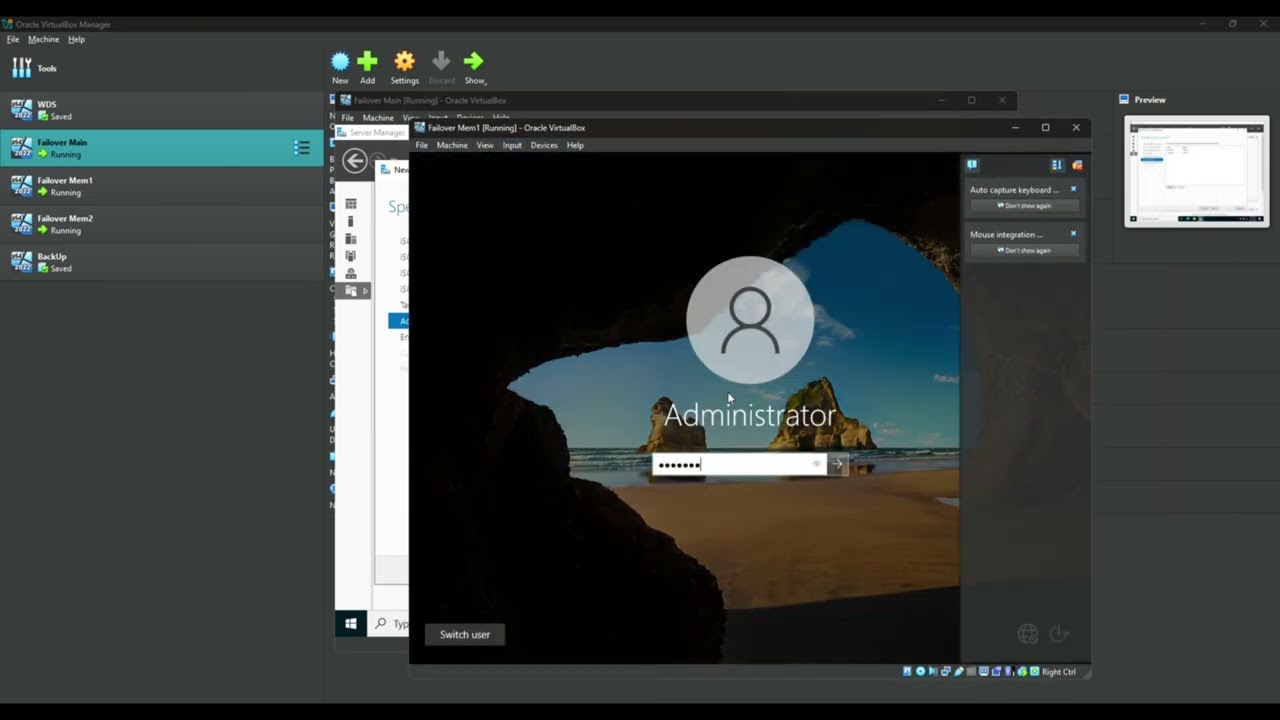Screen dimensions: 1280x720
Task: Submit password with the arrow button
Action: 837,464
